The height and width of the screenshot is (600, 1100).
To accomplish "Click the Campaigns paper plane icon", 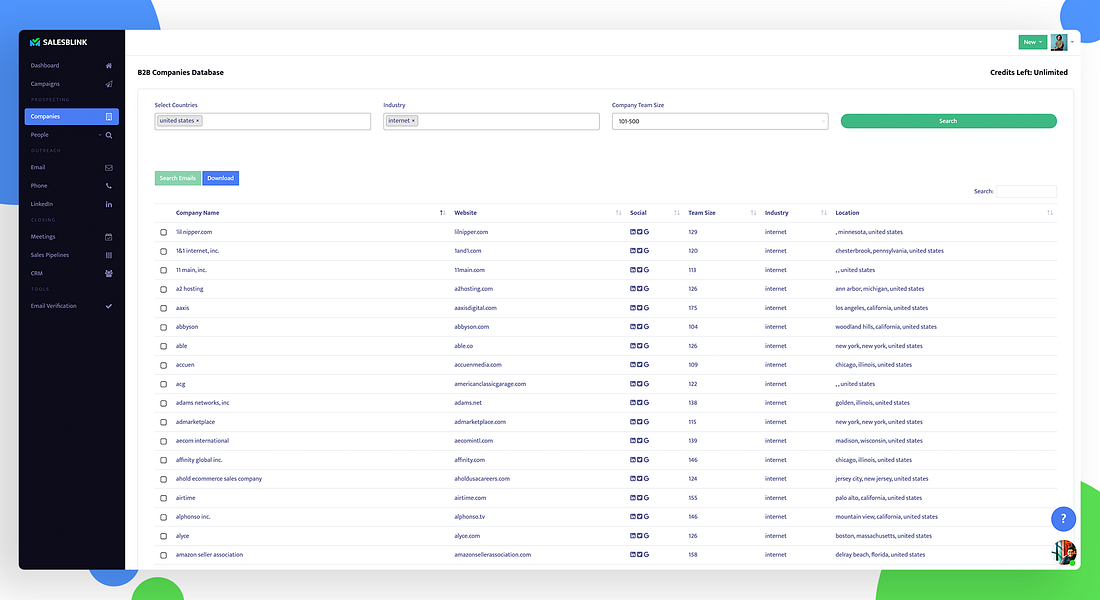I will pyautogui.click(x=109, y=84).
